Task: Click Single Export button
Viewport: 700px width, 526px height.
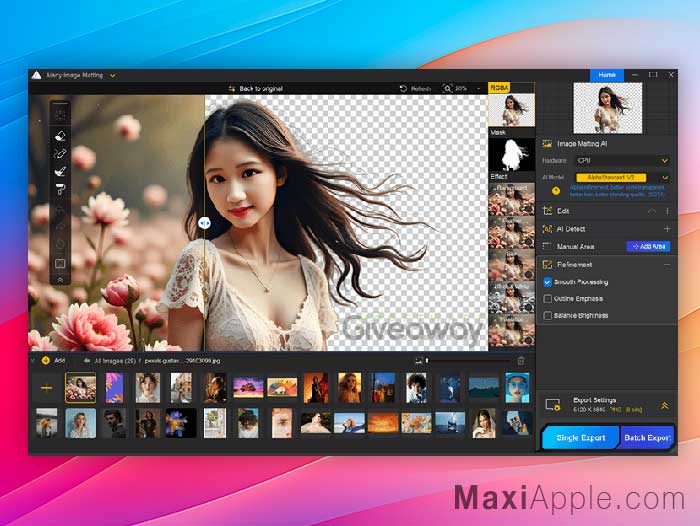Action: pos(581,438)
